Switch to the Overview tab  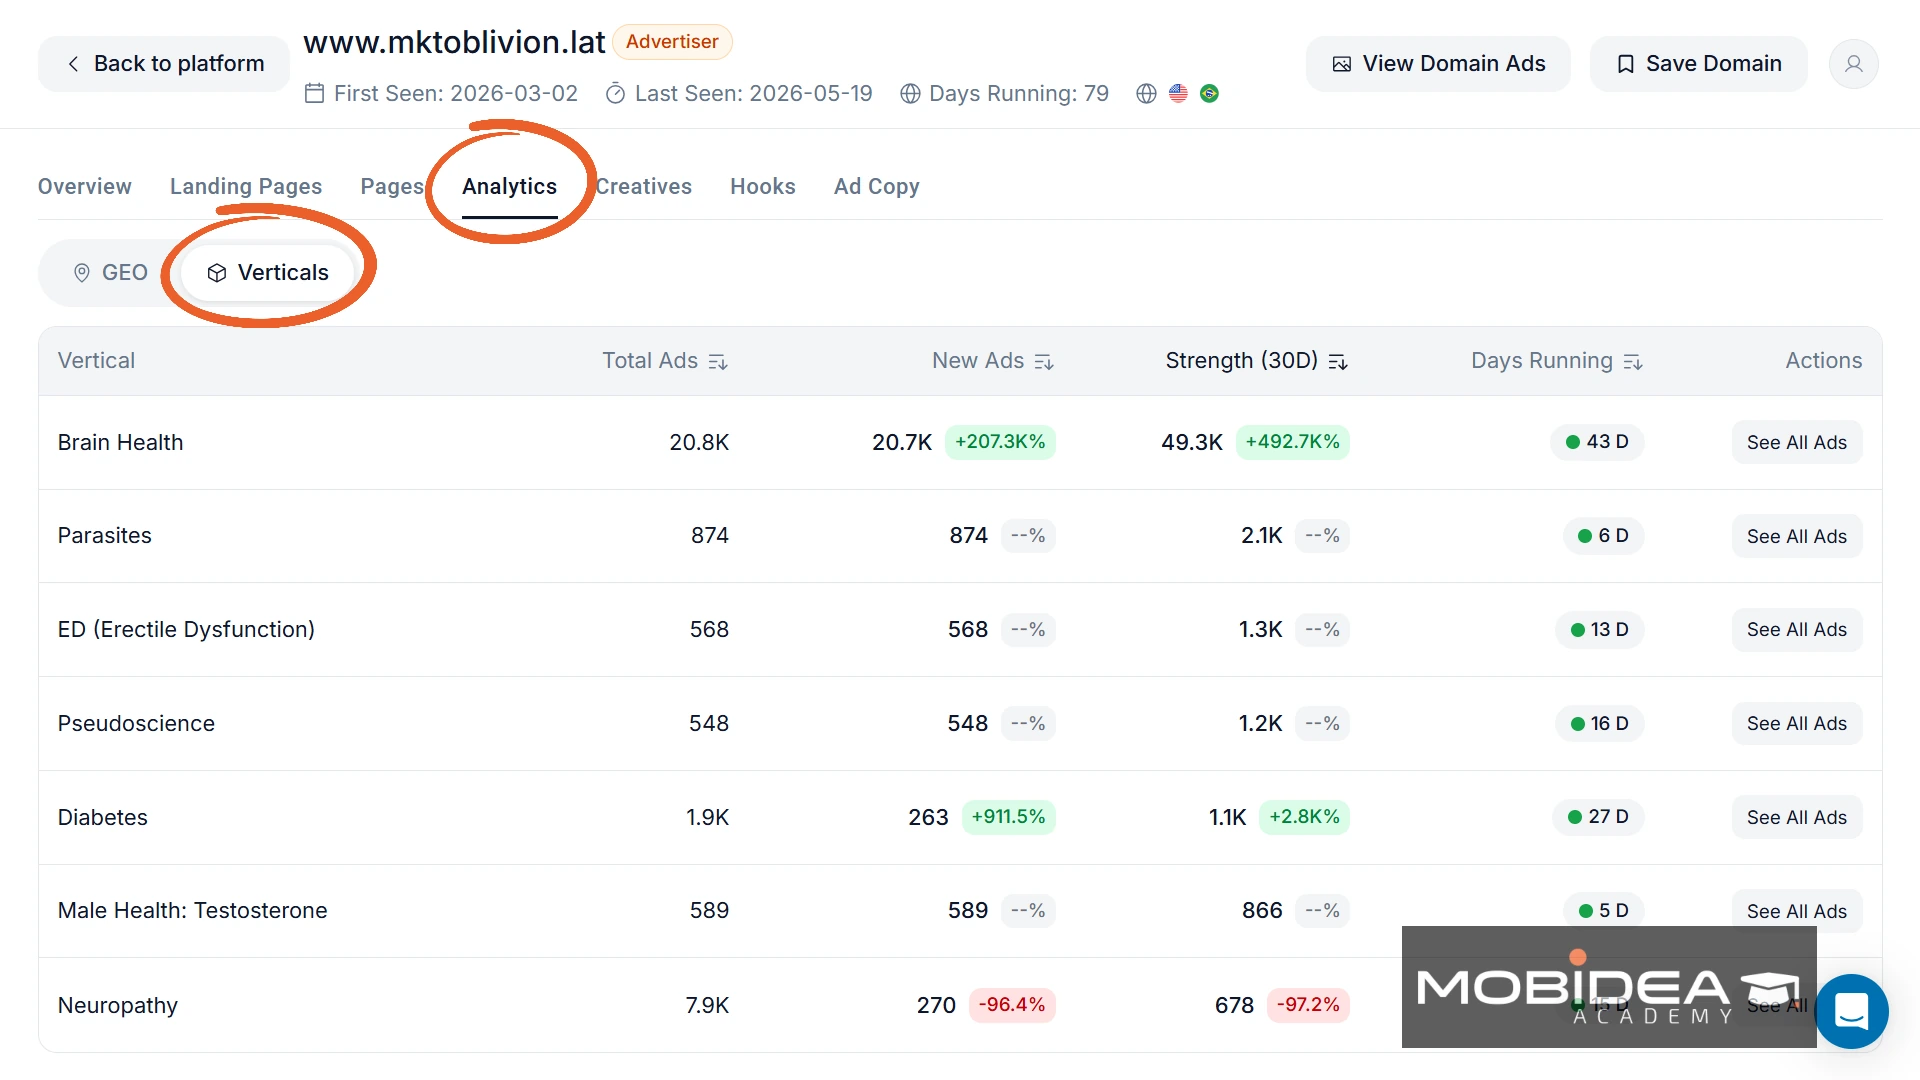pos(84,186)
